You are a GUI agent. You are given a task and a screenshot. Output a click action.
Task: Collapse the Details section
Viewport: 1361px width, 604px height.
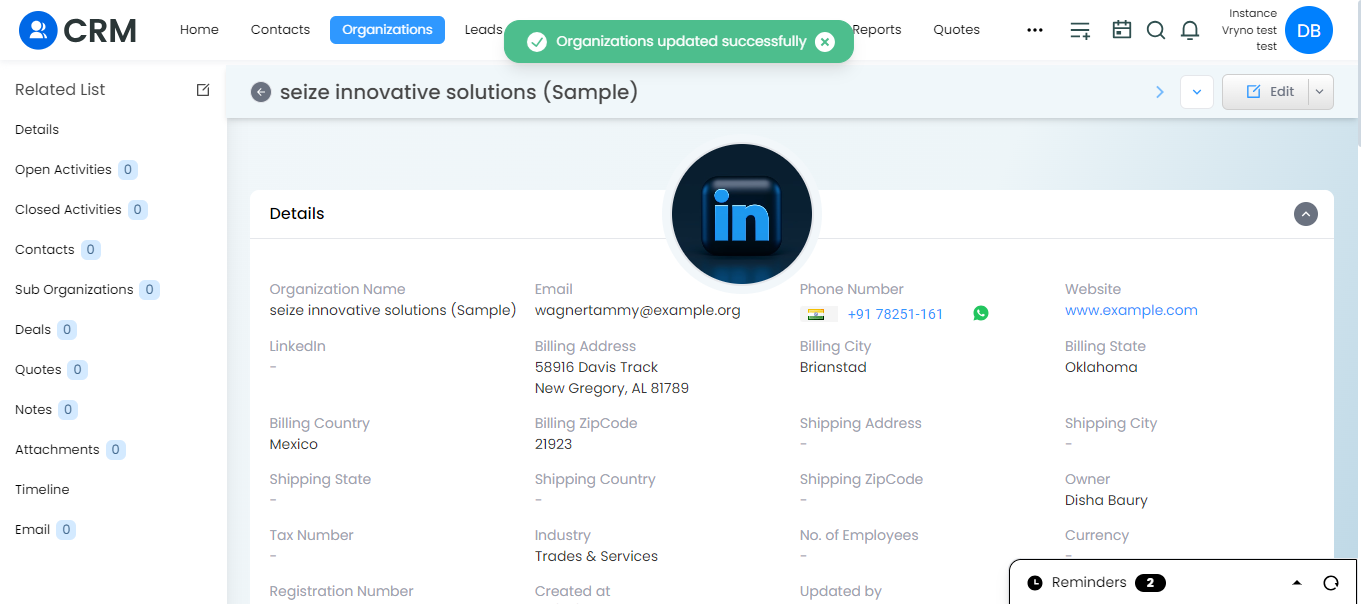click(1306, 214)
